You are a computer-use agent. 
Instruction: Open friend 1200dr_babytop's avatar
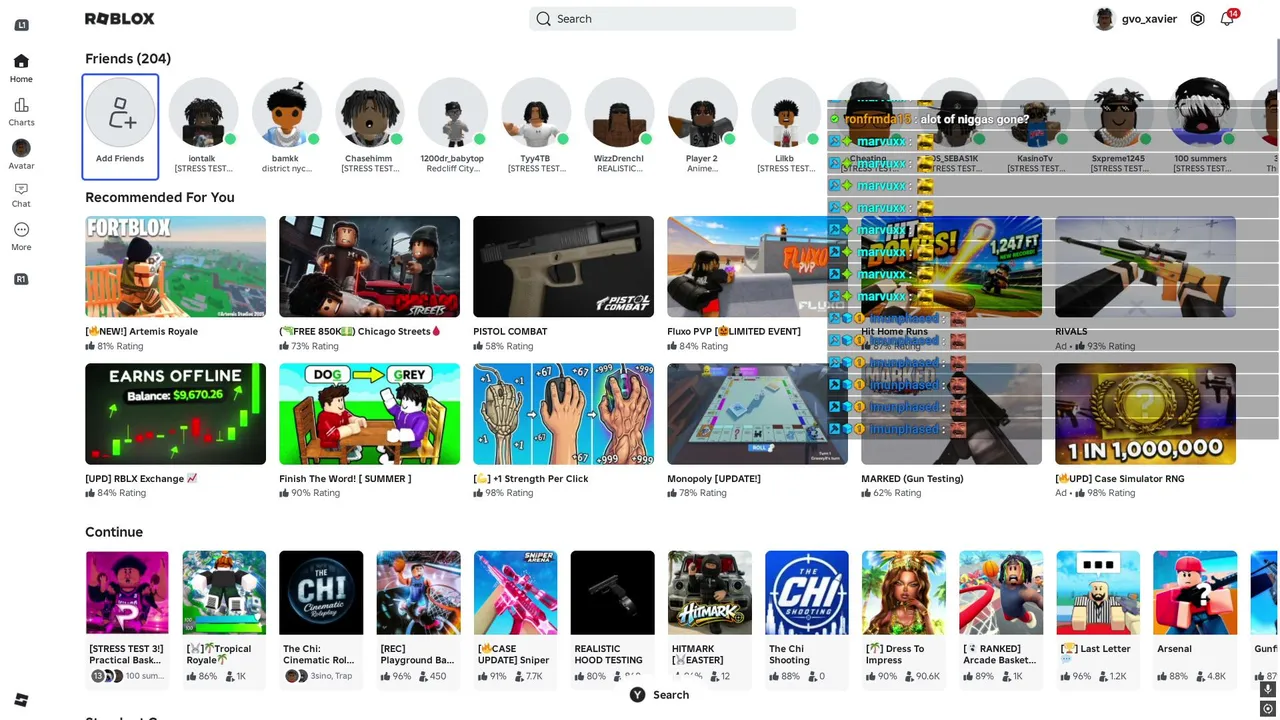point(452,112)
